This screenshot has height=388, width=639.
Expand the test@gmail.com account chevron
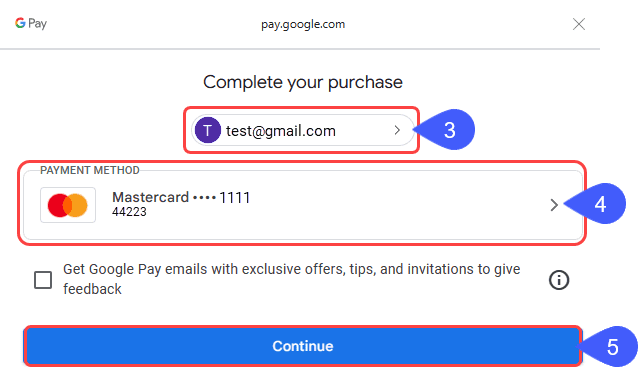tap(397, 130)
